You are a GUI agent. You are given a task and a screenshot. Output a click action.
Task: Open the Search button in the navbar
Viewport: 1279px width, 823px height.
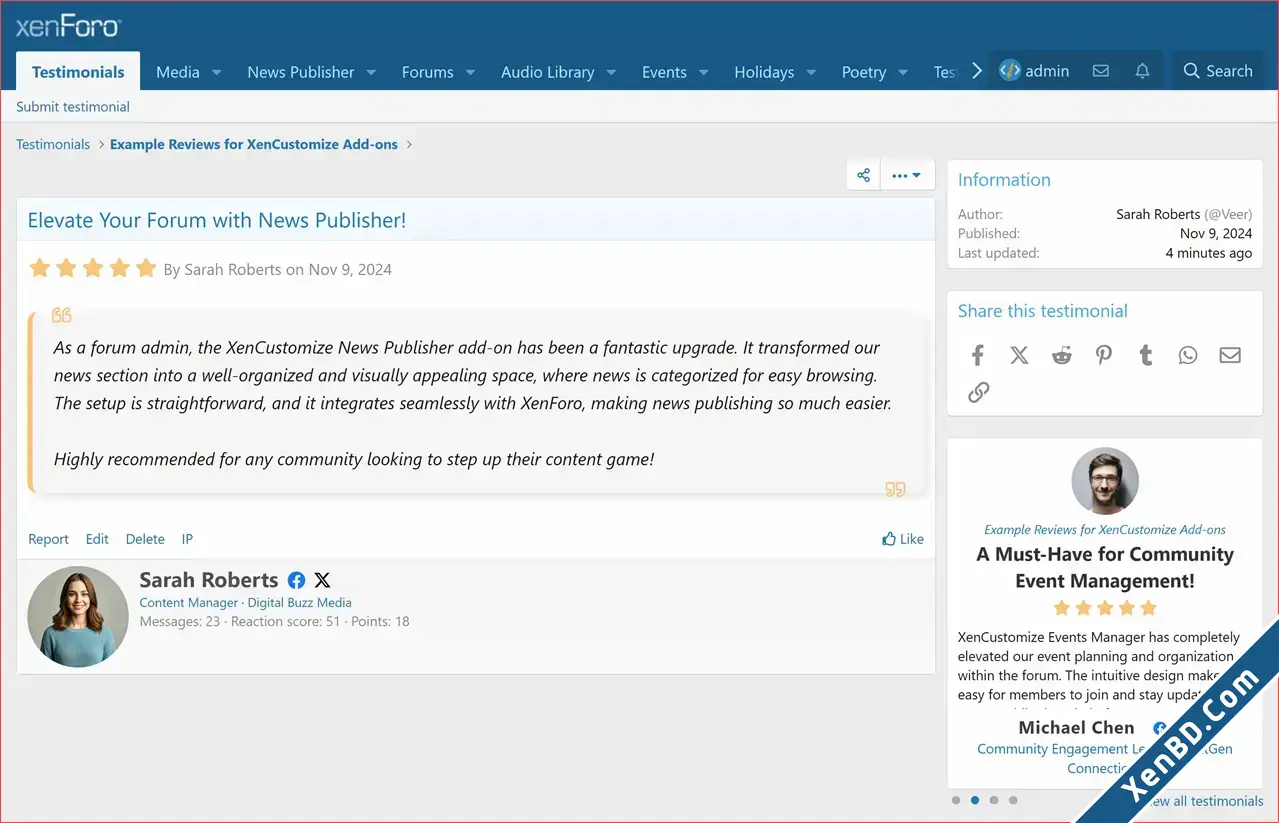[x=1217, y=71]
